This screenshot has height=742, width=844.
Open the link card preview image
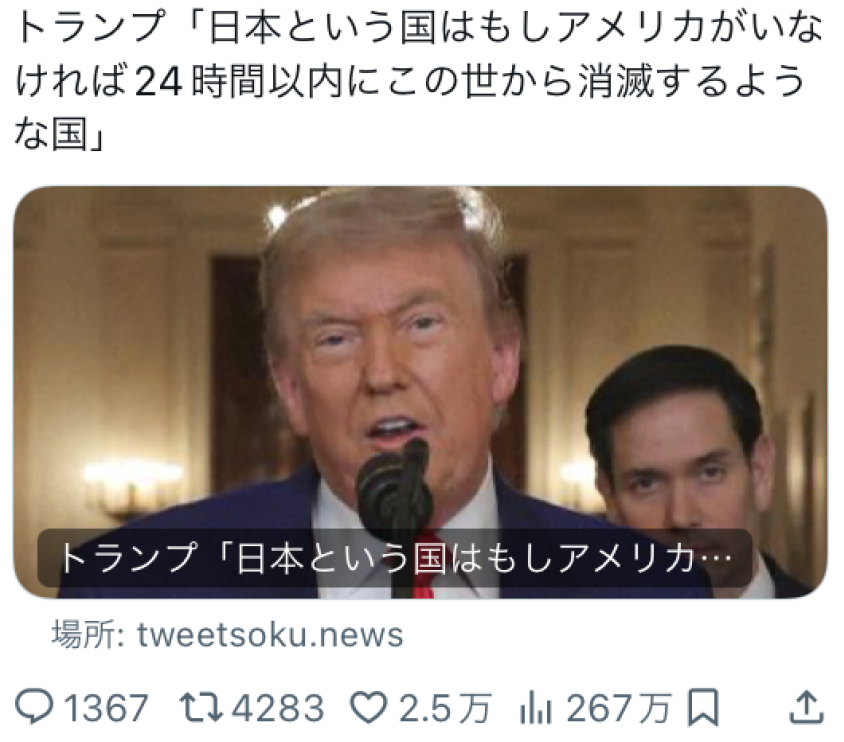coord(420,392)
